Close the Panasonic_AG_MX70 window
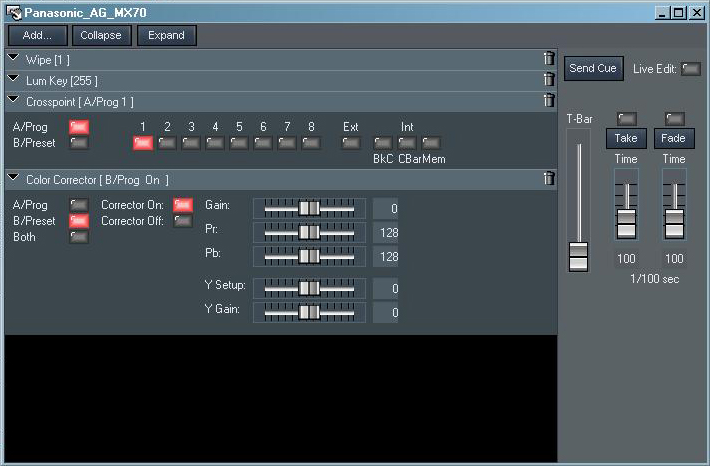 pos(696,13)
